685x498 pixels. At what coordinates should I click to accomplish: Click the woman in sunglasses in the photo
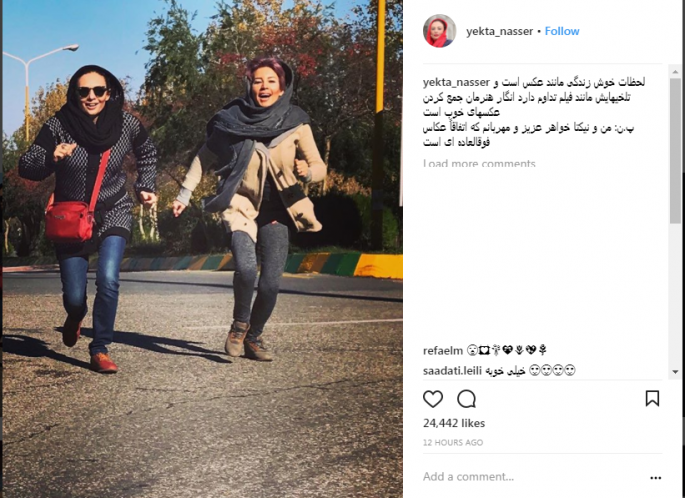pos(87,217)
